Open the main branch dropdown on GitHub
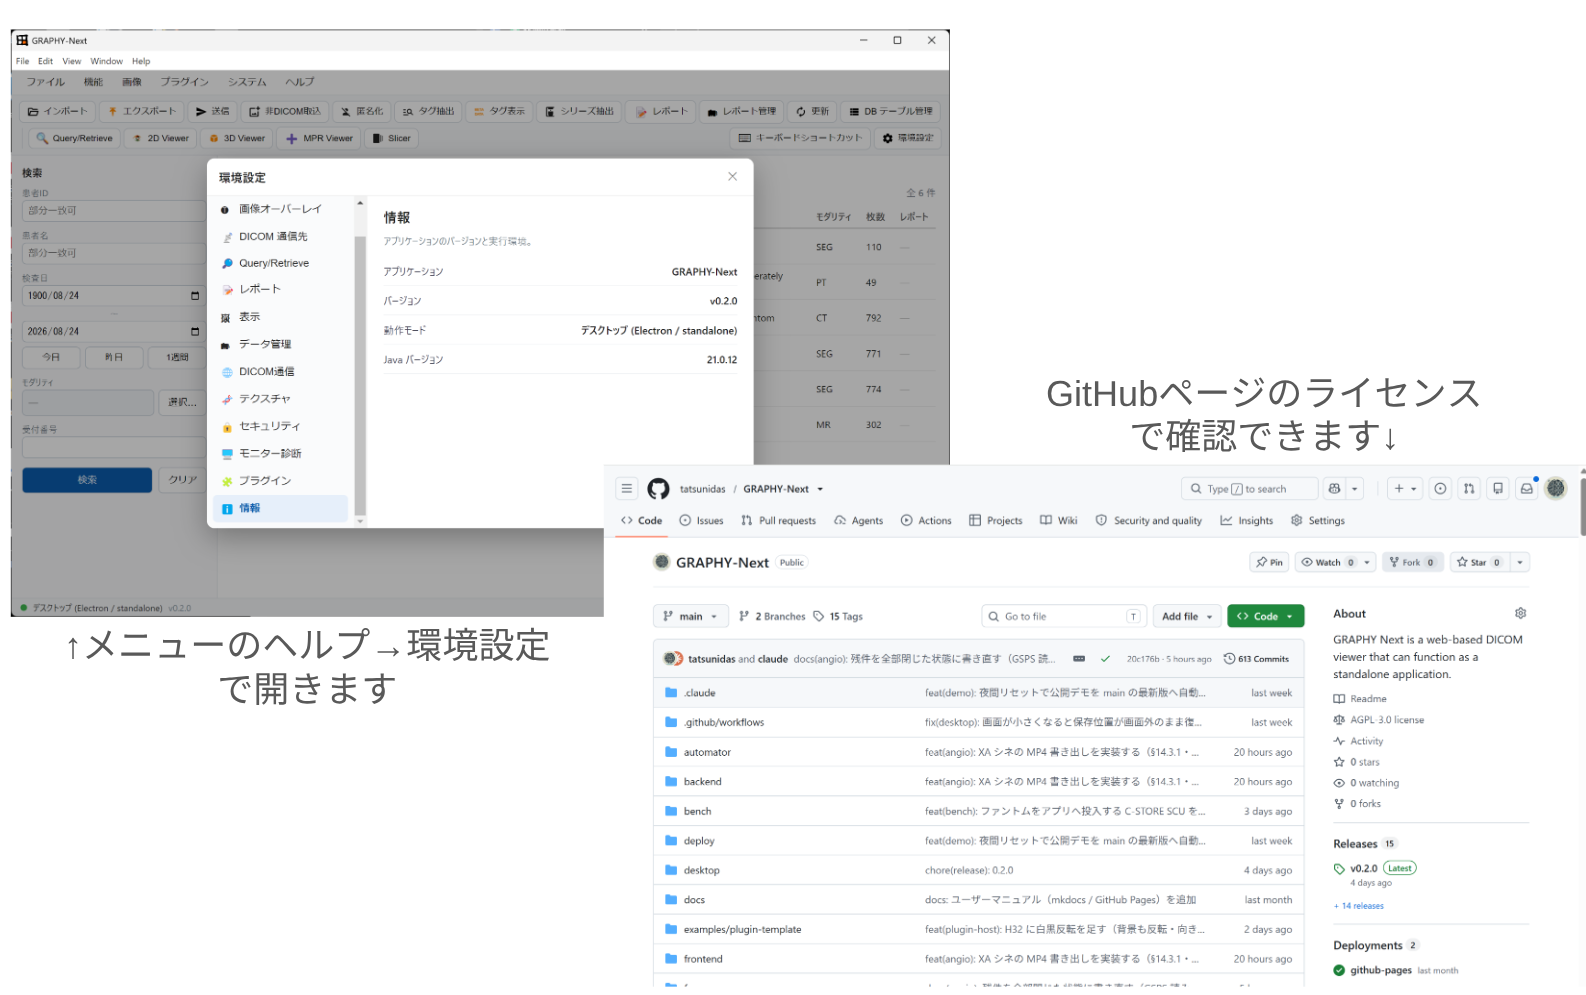This screenshot has height=995, width=1586. (x=691, y=616)
